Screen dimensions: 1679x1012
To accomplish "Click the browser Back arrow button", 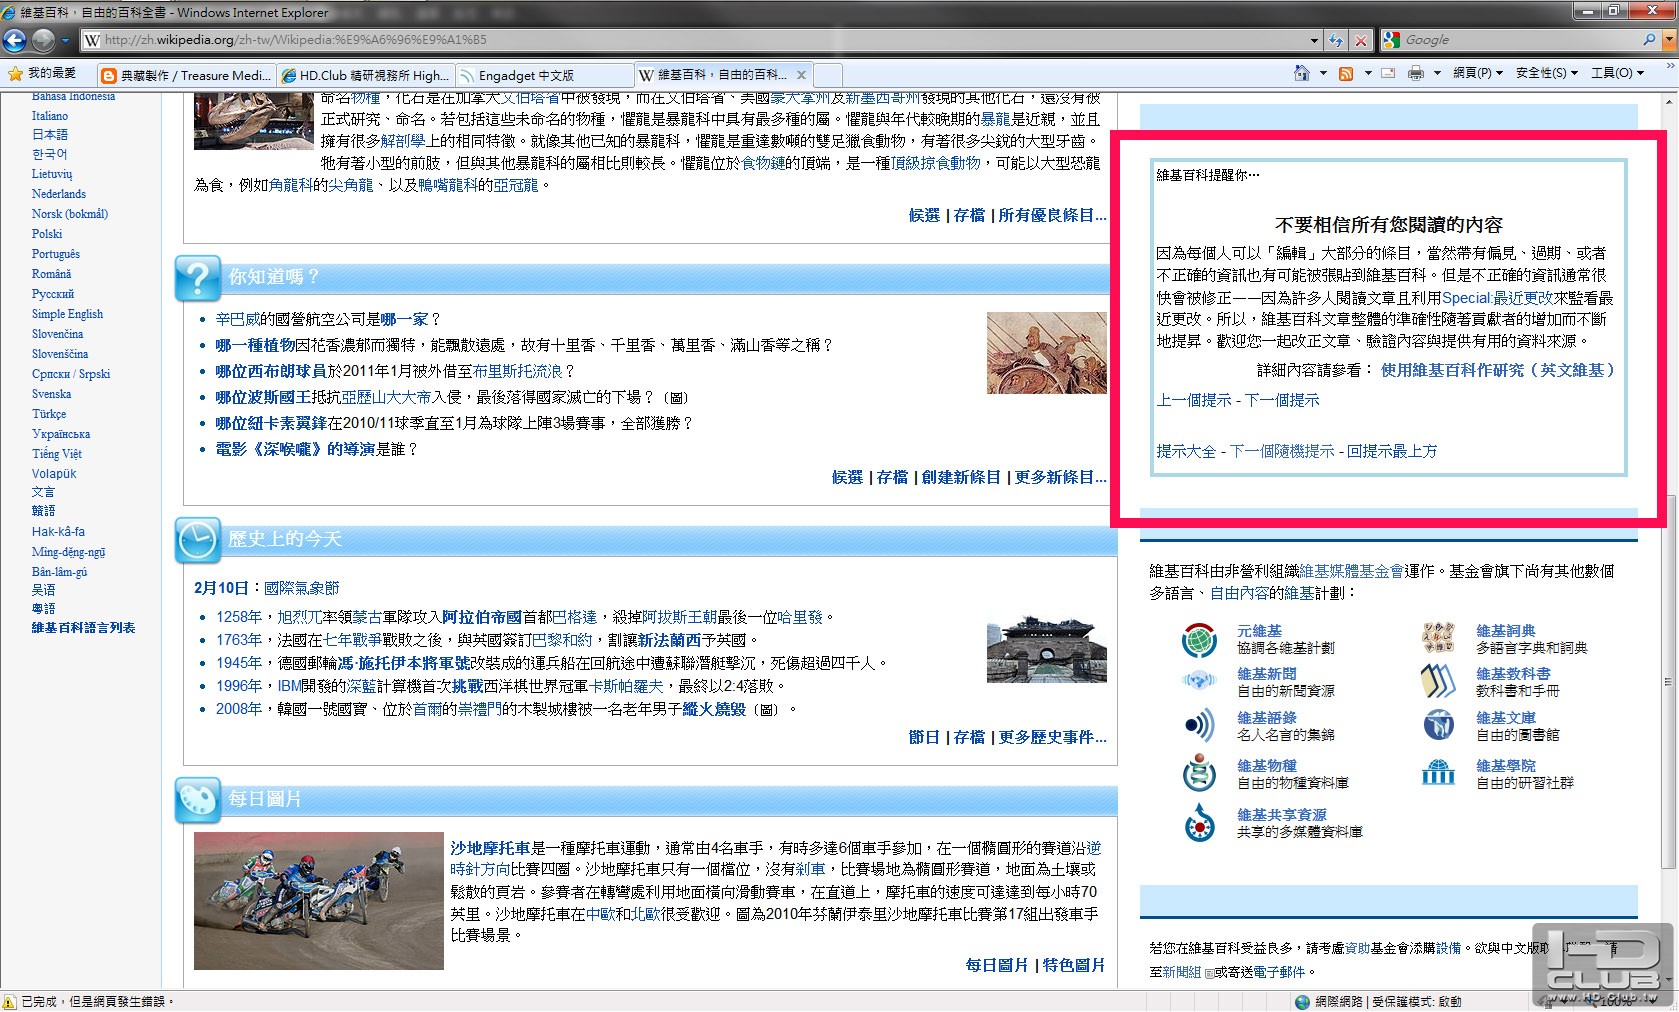I will click(15, 40).
